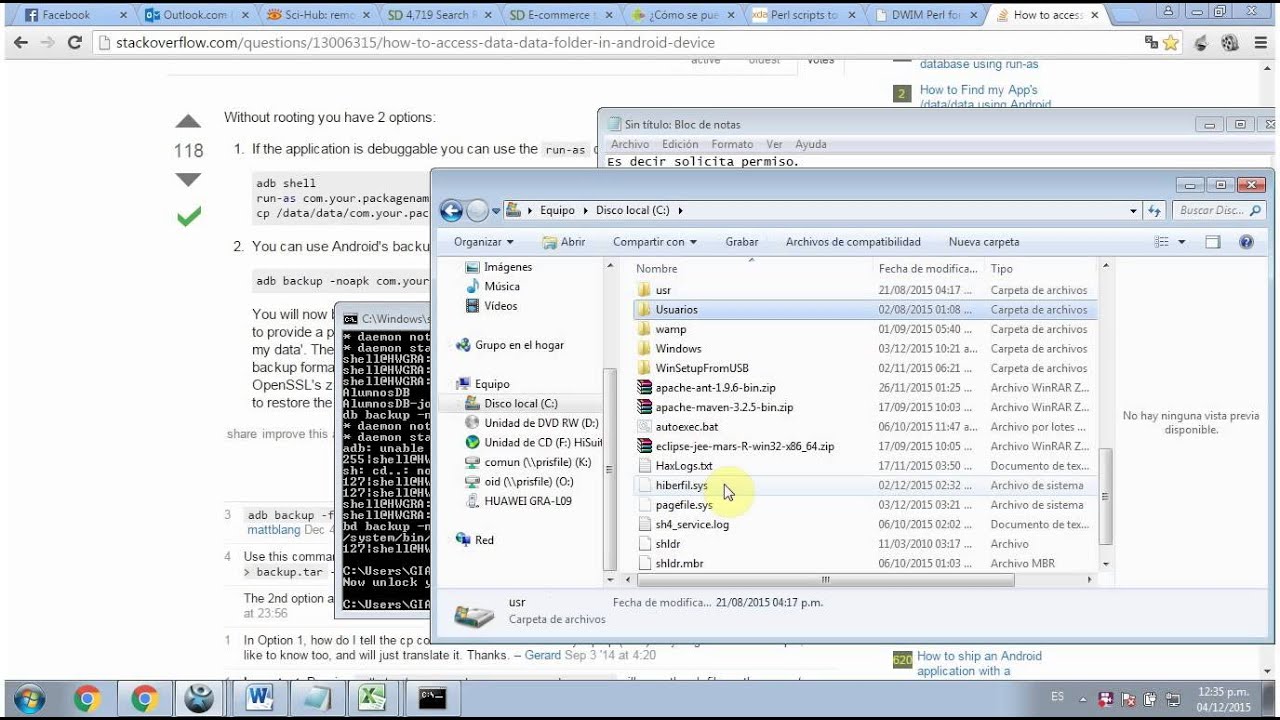Image resolution: width=1280 pixels, height=720 pixels.
Task: Upvote the Stack Overflow answer
Action: (x=188, y=122)
